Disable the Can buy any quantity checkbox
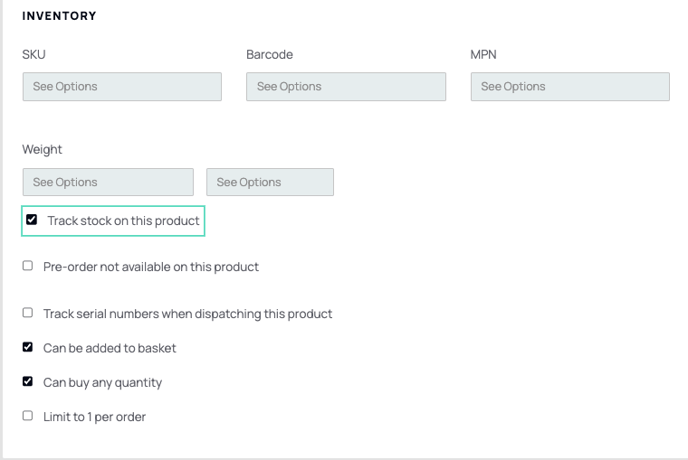The height and width of the screenshot is (460, 688). pos(28,381)
